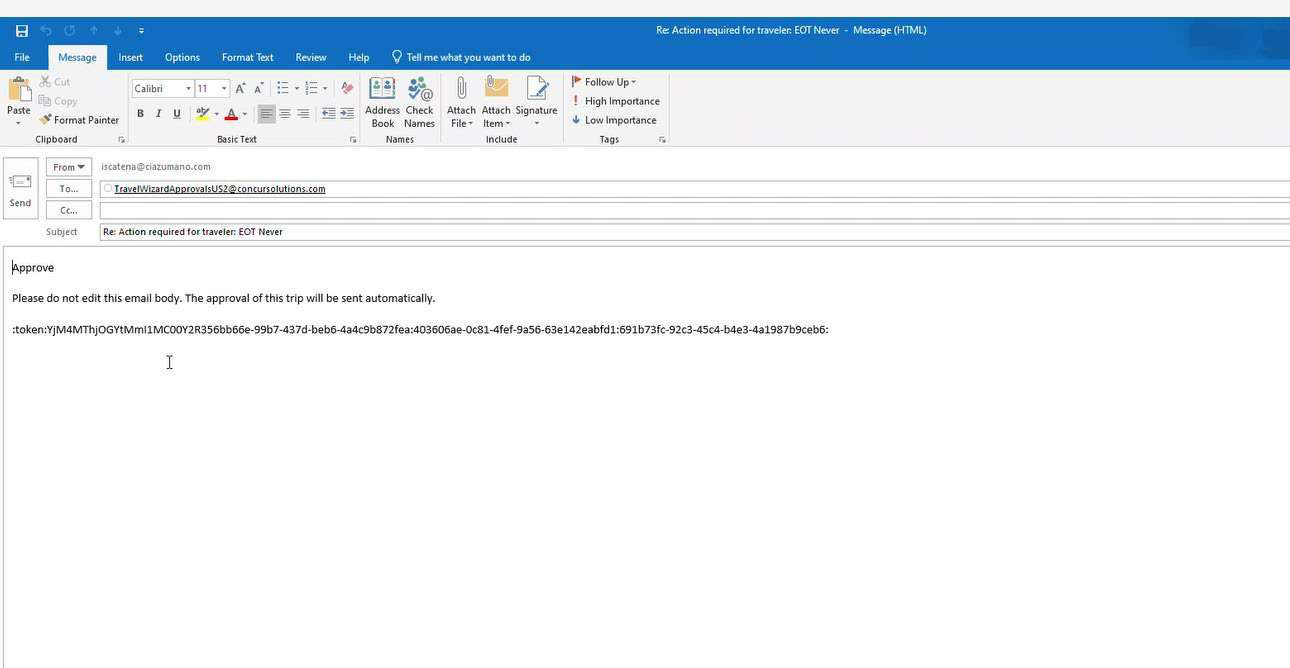Click the Copy command
Screen dimensions: 1290x668
(58, 101)
